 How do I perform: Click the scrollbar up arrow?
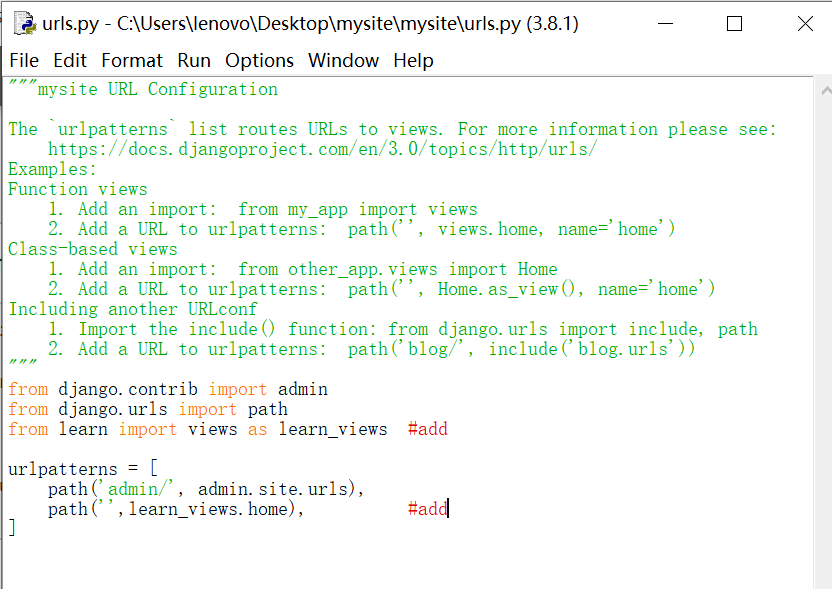(x=826, y=91)
